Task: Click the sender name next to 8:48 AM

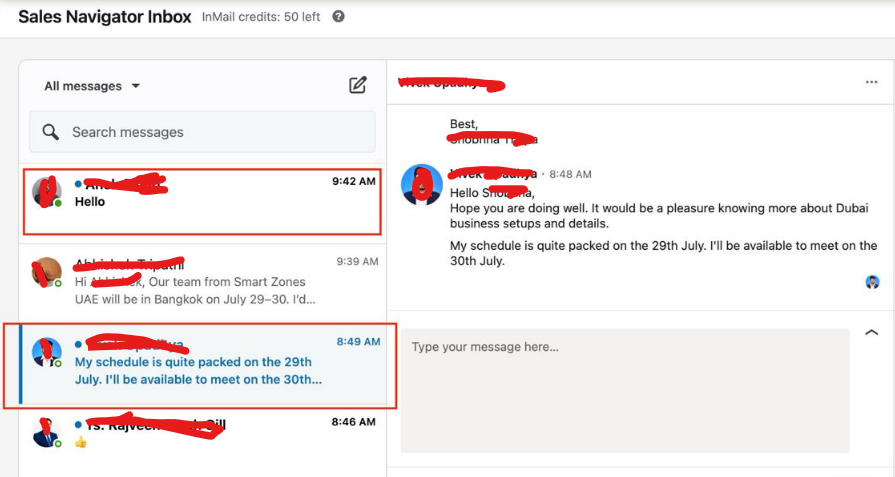Action: pyautogui.click(x=495, y=173)
